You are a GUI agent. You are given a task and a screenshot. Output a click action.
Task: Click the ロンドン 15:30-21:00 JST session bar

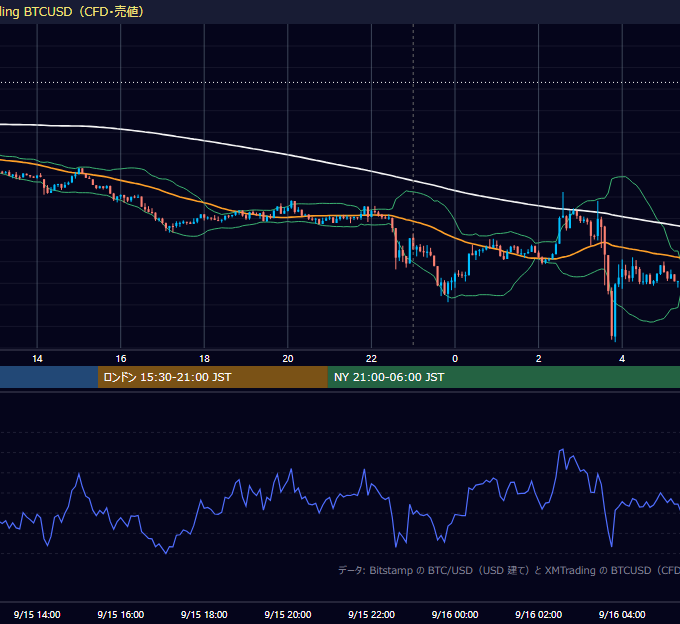pos(212,377)
